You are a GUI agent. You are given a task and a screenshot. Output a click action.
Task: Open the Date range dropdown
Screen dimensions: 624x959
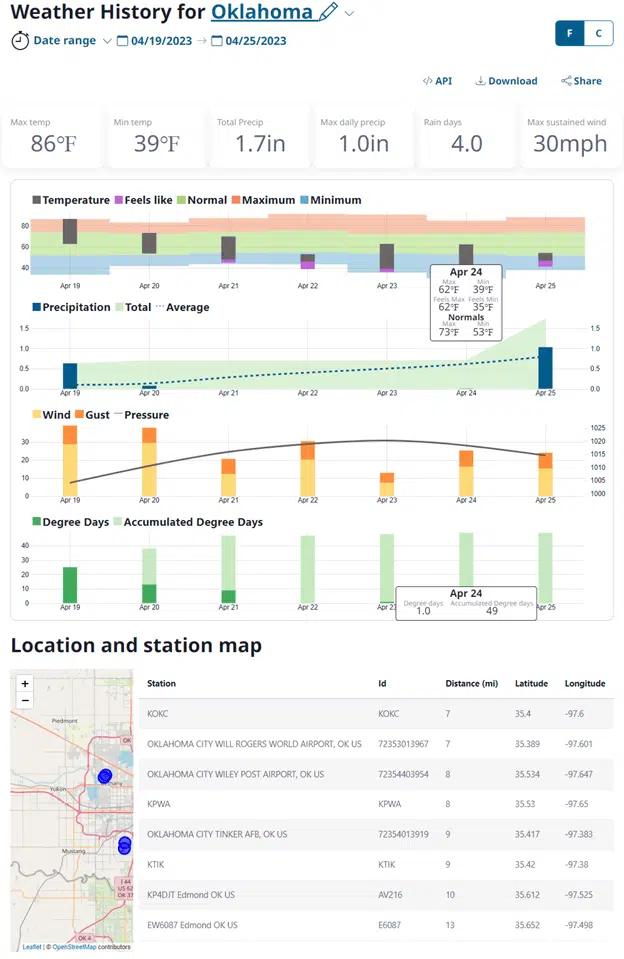[x=107, y=41]
